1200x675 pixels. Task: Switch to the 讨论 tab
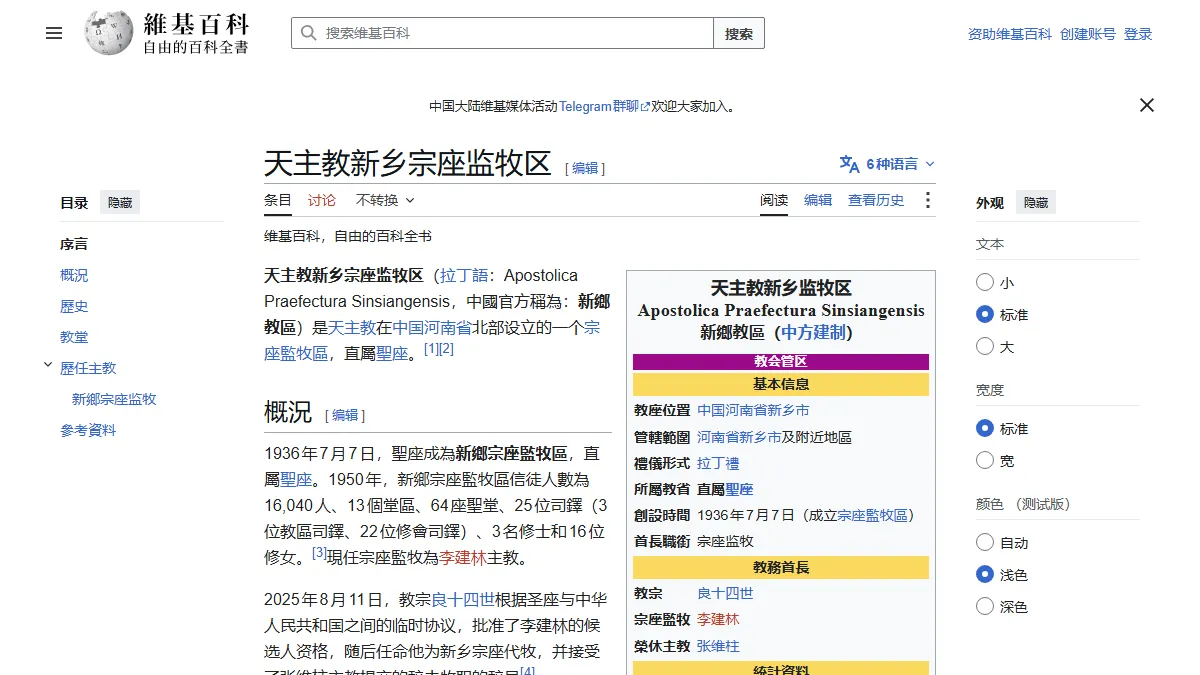pos(322,200)
